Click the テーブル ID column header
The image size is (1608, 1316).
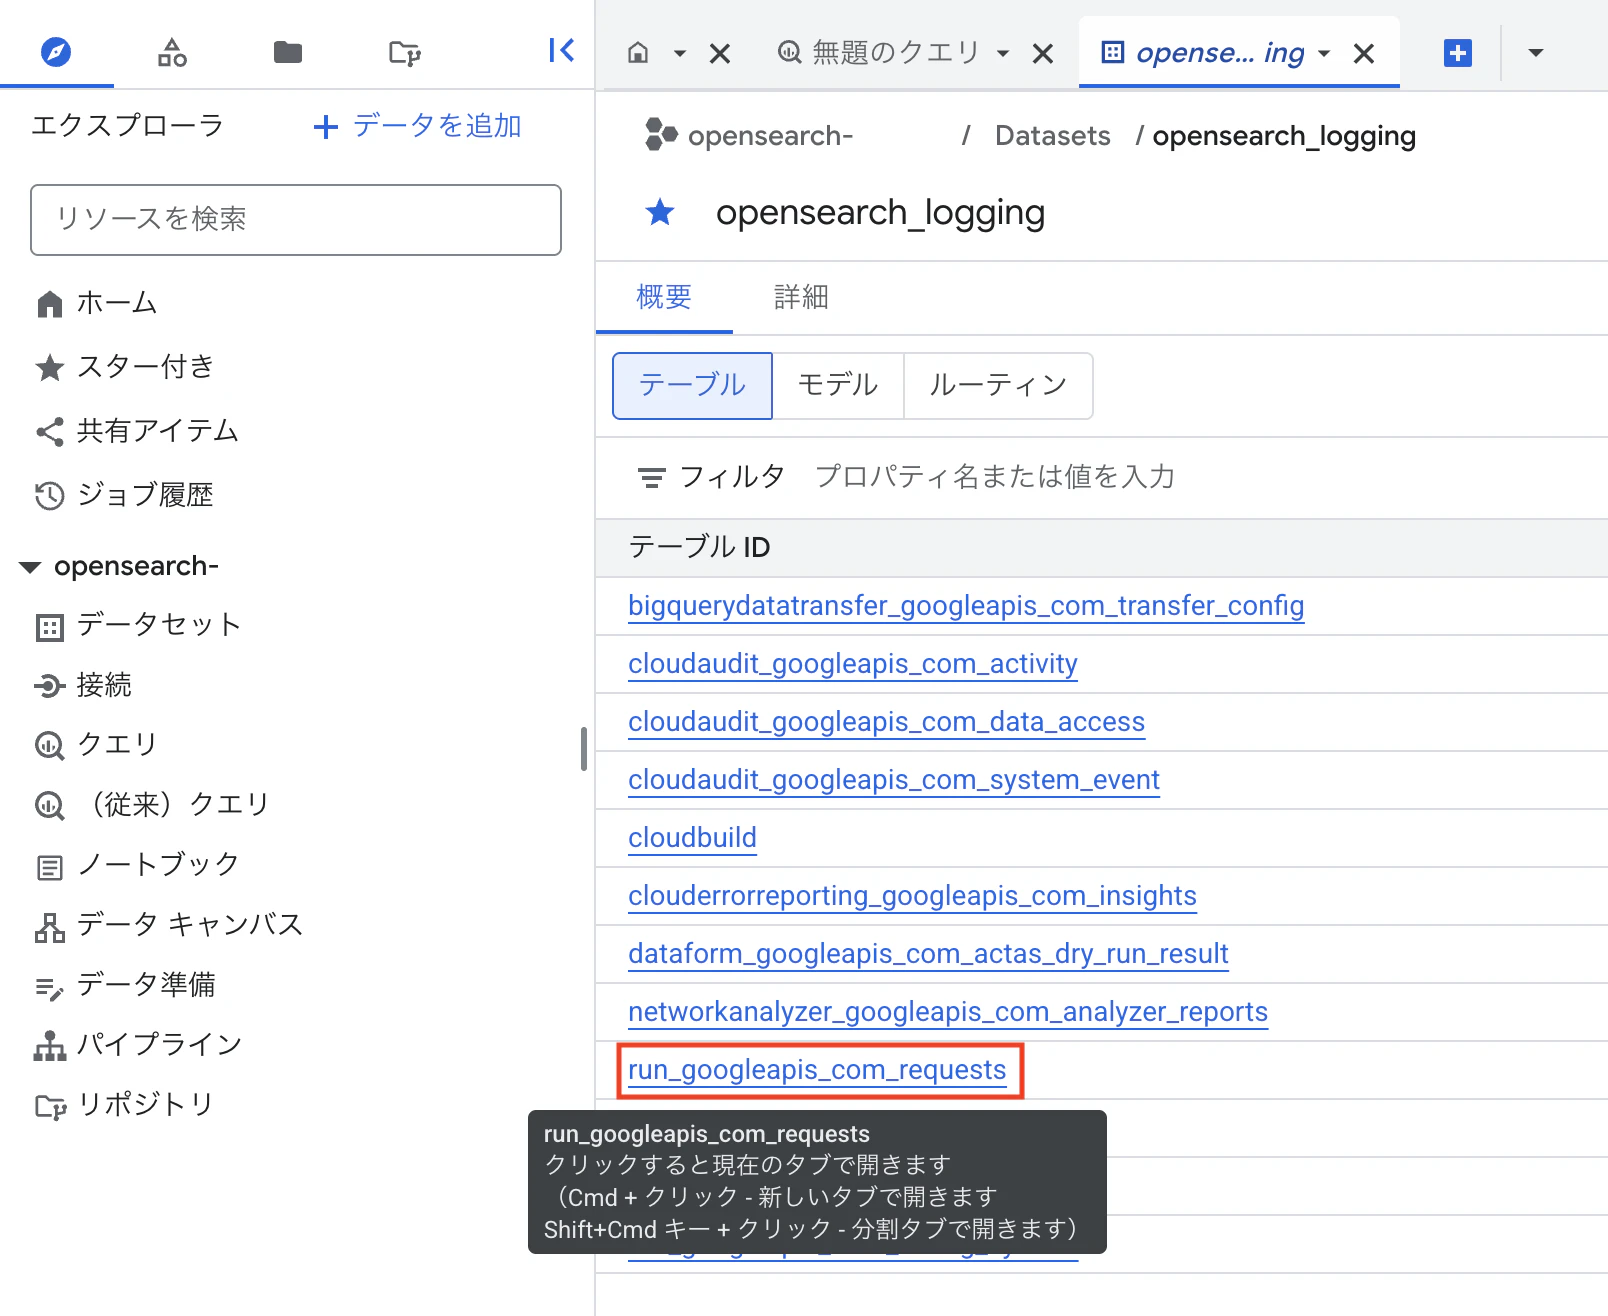click(x=699, y=547)
